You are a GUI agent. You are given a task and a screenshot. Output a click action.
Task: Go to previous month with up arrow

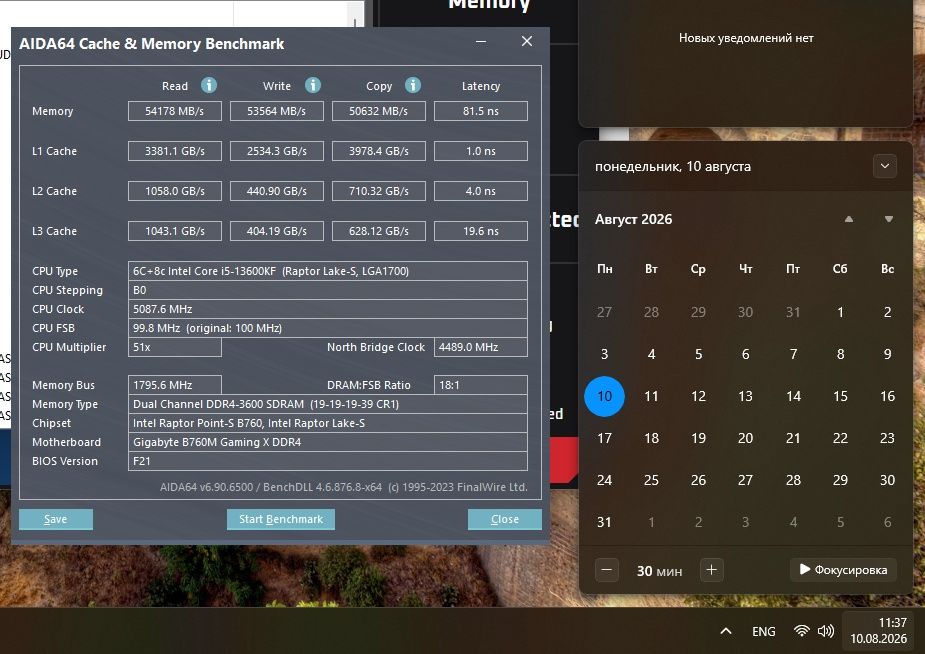[848, 219]
